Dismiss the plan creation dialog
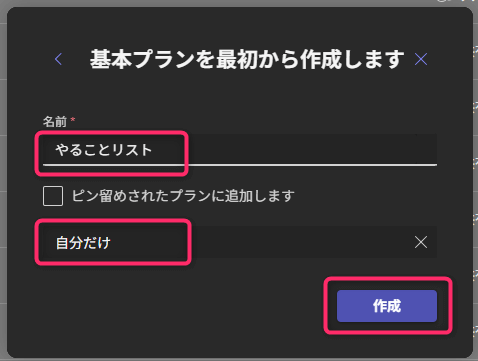This screenshot has width=478, height=361. point(421,59)
